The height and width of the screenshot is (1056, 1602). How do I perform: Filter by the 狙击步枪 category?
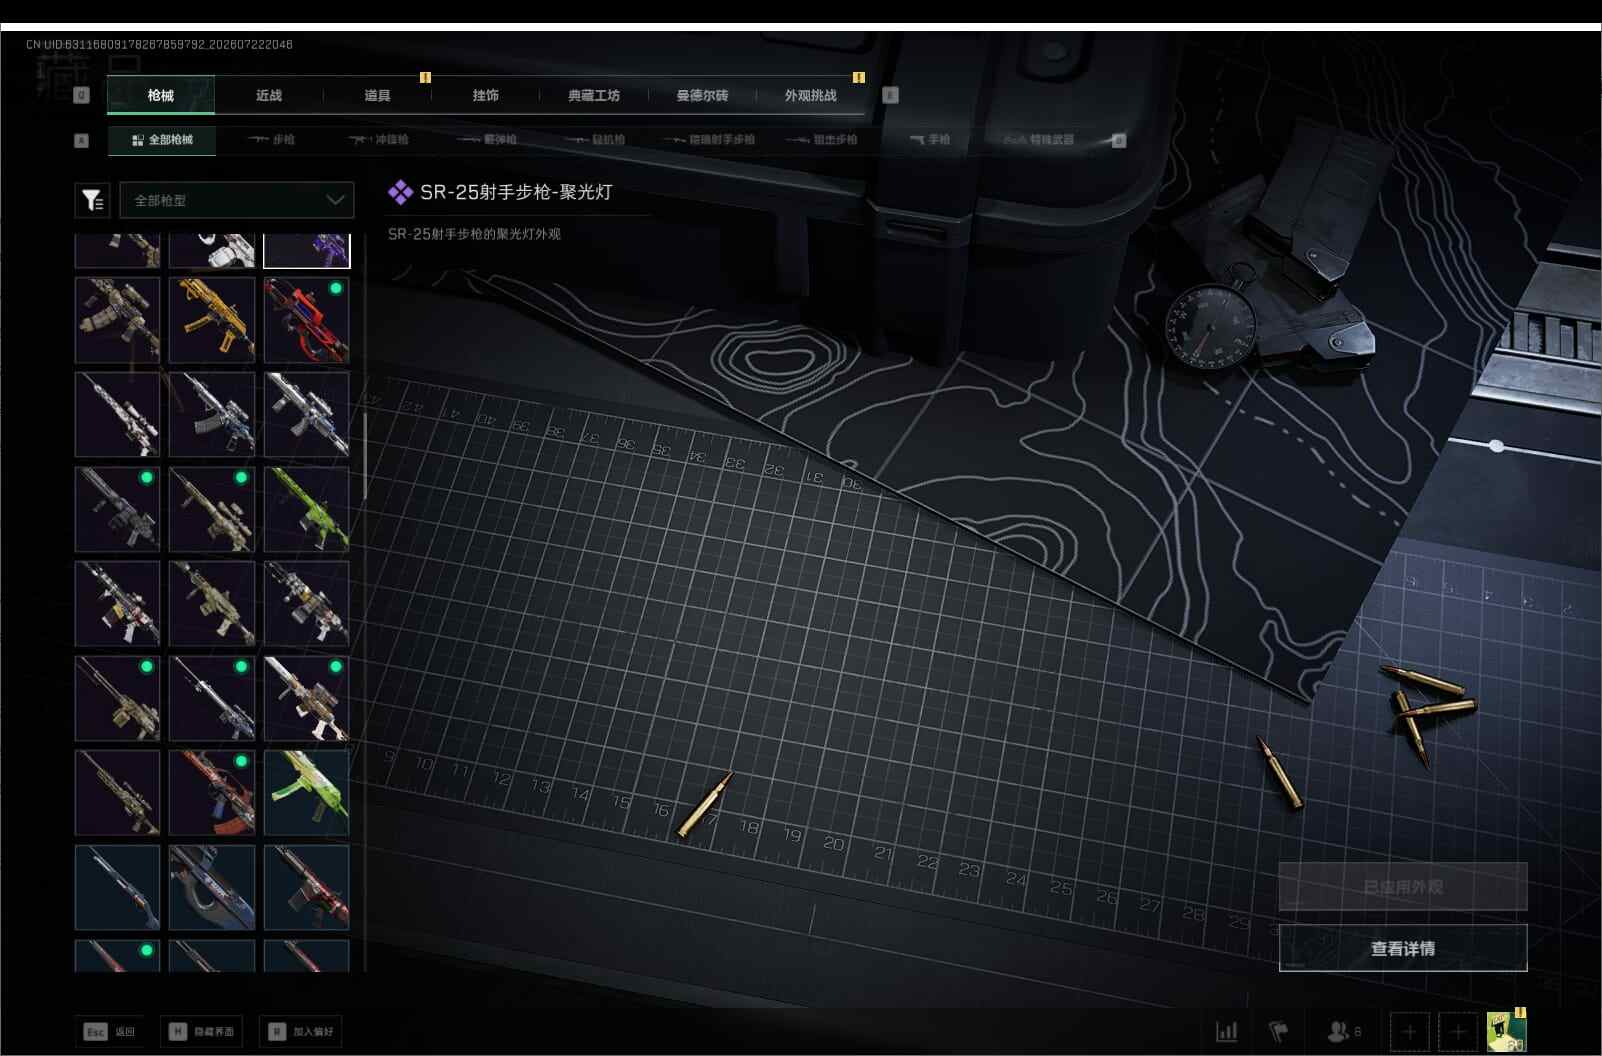823,140
